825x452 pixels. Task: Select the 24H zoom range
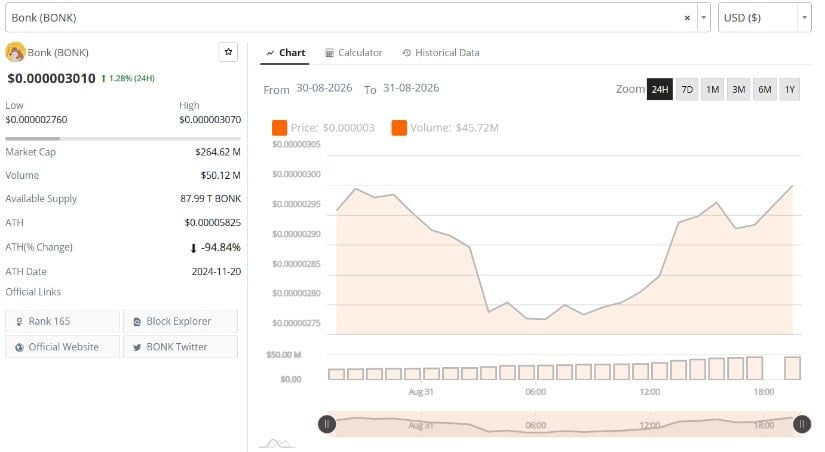(x=660, y=89)
